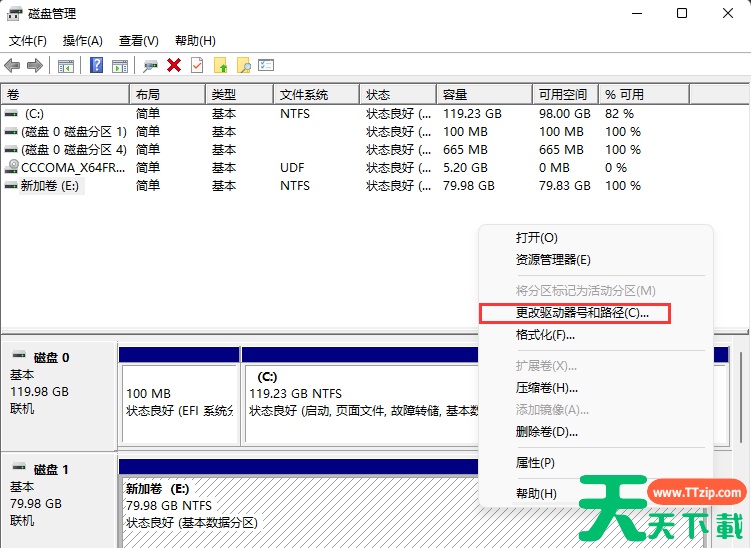Click the folder with magnifier icon

[243, 65]
